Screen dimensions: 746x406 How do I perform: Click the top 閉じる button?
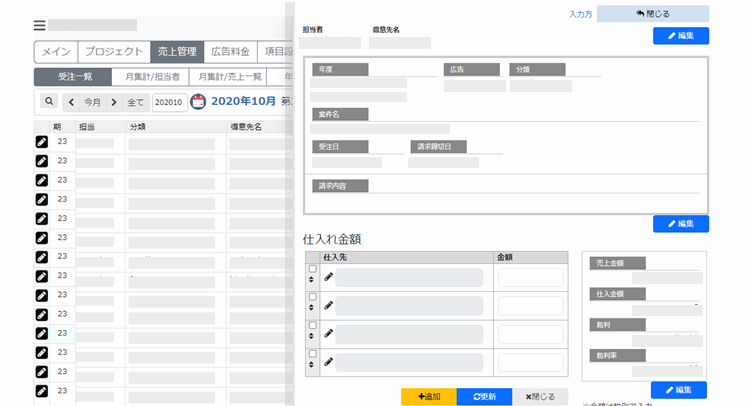coord(653,14)
